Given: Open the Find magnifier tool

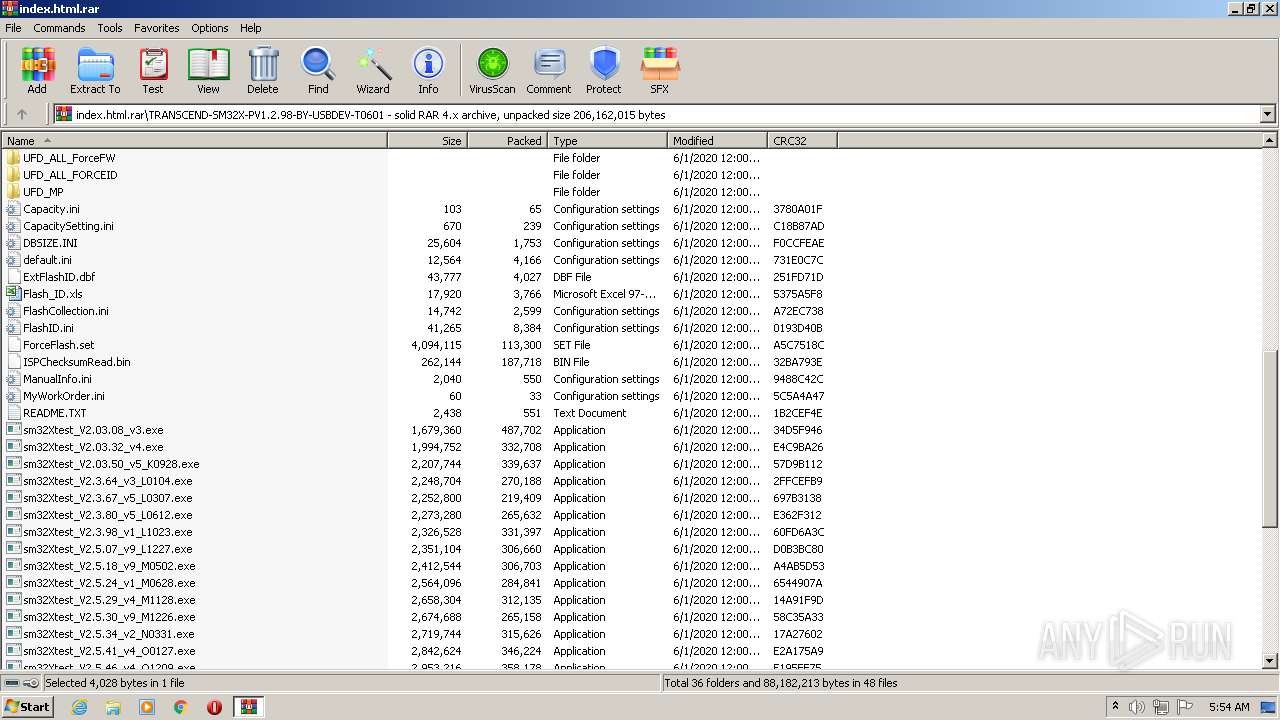Looking at the screenshot, I should pyautogui.click(x=318, y=70).
